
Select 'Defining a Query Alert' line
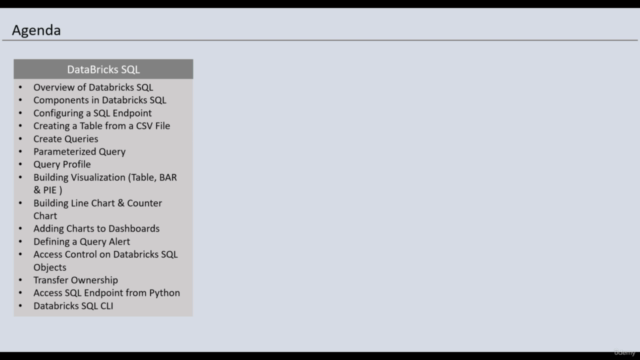(82, 242)
